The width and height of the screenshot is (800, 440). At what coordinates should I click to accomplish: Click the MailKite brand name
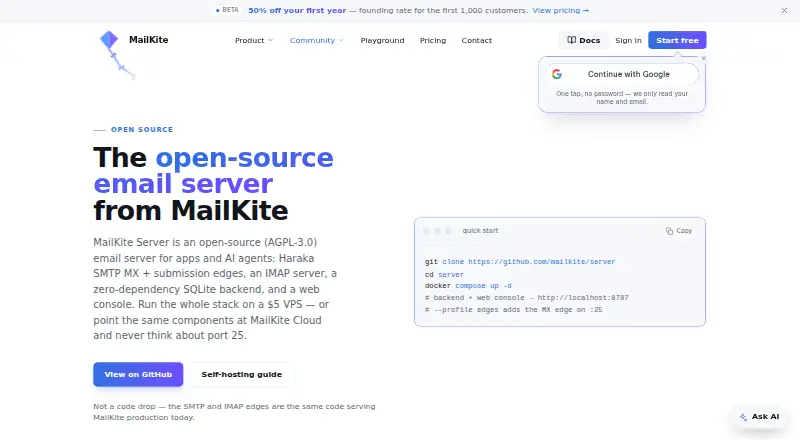[148, 40]
